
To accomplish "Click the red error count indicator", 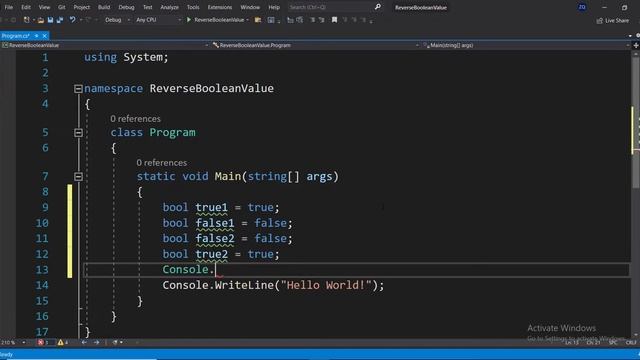I will (x=43, y=342).
